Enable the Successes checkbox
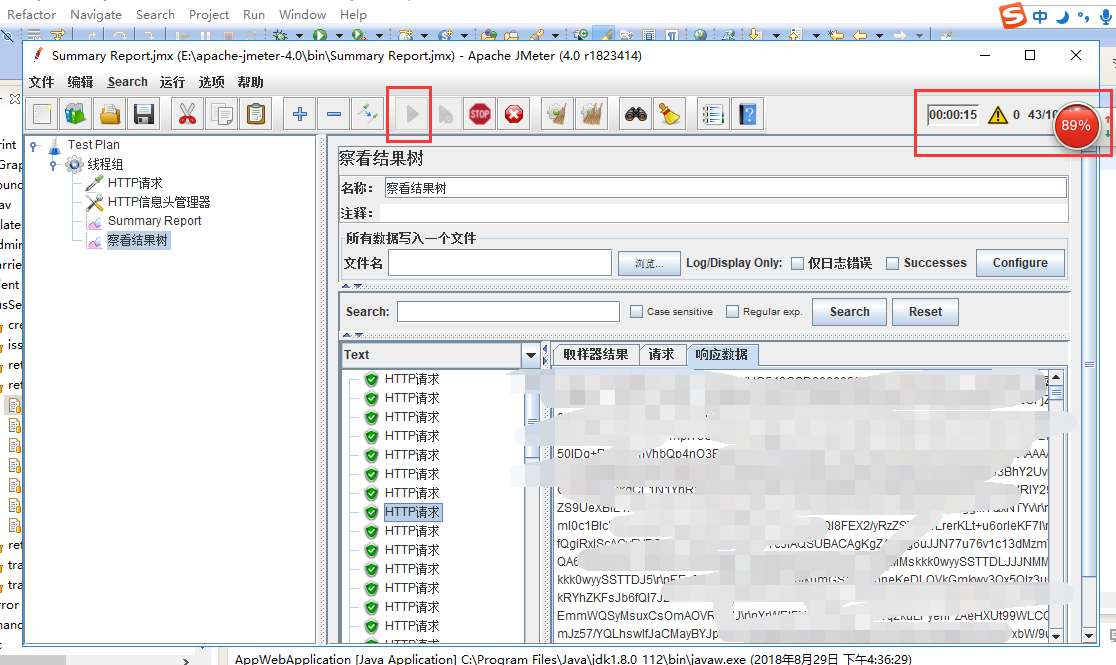Image resolution: width=1116 pixels, height=665 pixels. [893, 263]
